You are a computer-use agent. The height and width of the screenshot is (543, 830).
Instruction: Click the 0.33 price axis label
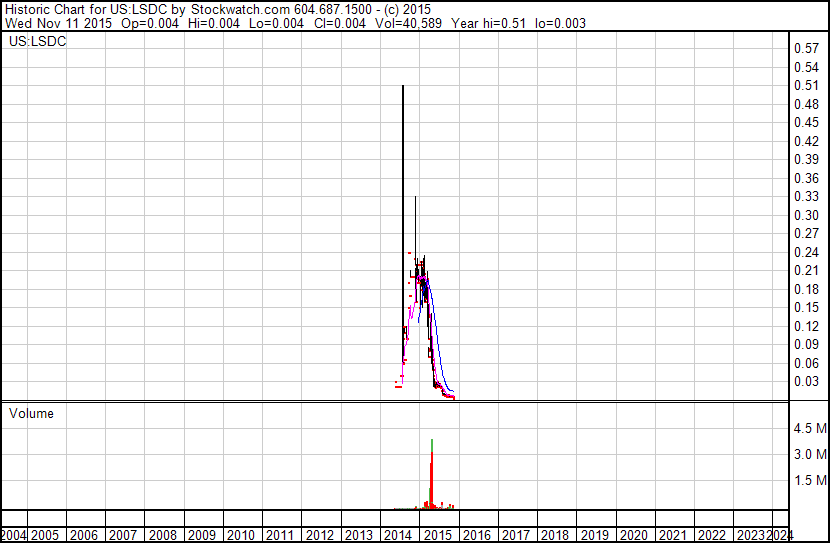(807, 196)
